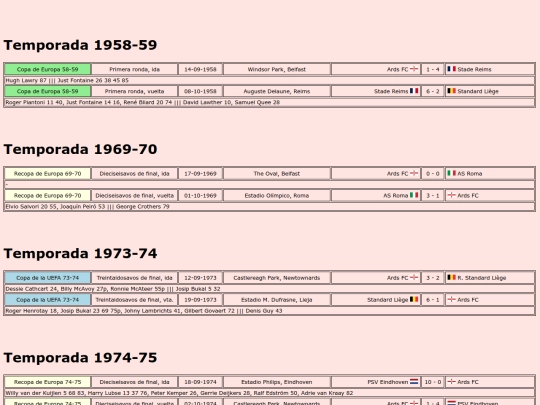This screenshot has height=405, width=540.
Task: Click Ards FC flag in the 01-10-1969 row
Action: point(451,195)
